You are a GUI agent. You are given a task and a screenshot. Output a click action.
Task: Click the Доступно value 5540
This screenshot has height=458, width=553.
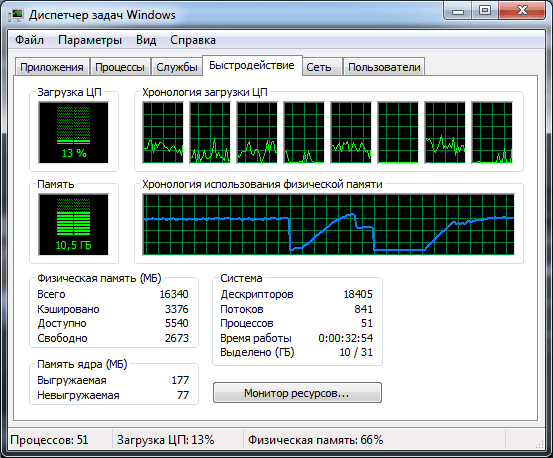tap(177, 323)
